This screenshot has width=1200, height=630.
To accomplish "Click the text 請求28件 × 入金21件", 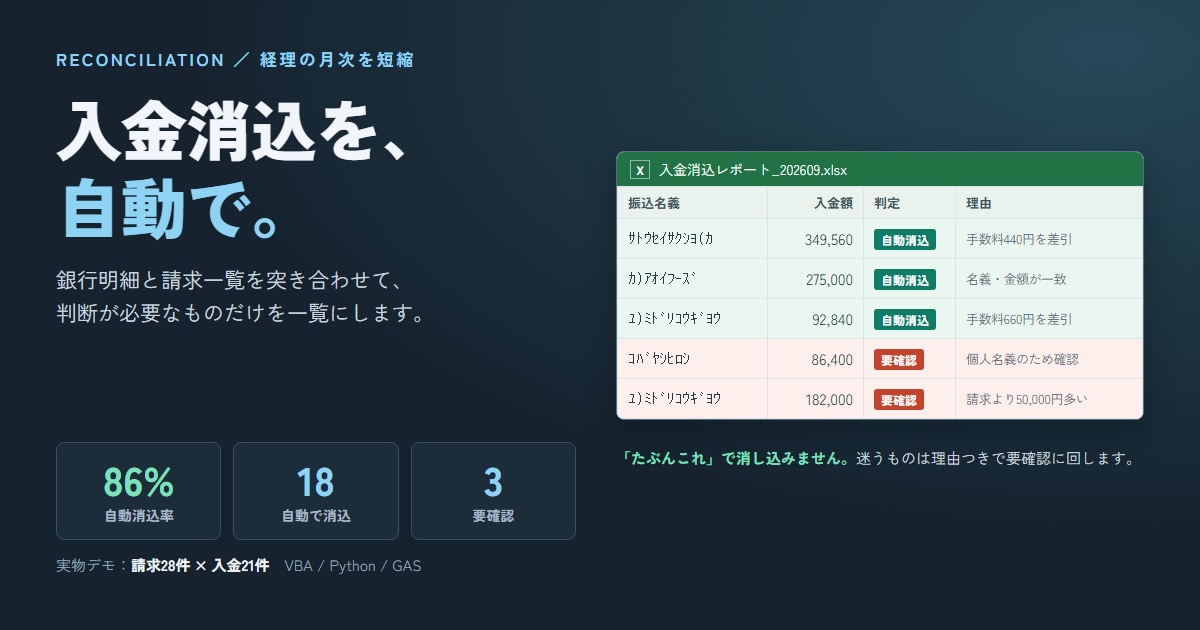I will tap(200, 566).
